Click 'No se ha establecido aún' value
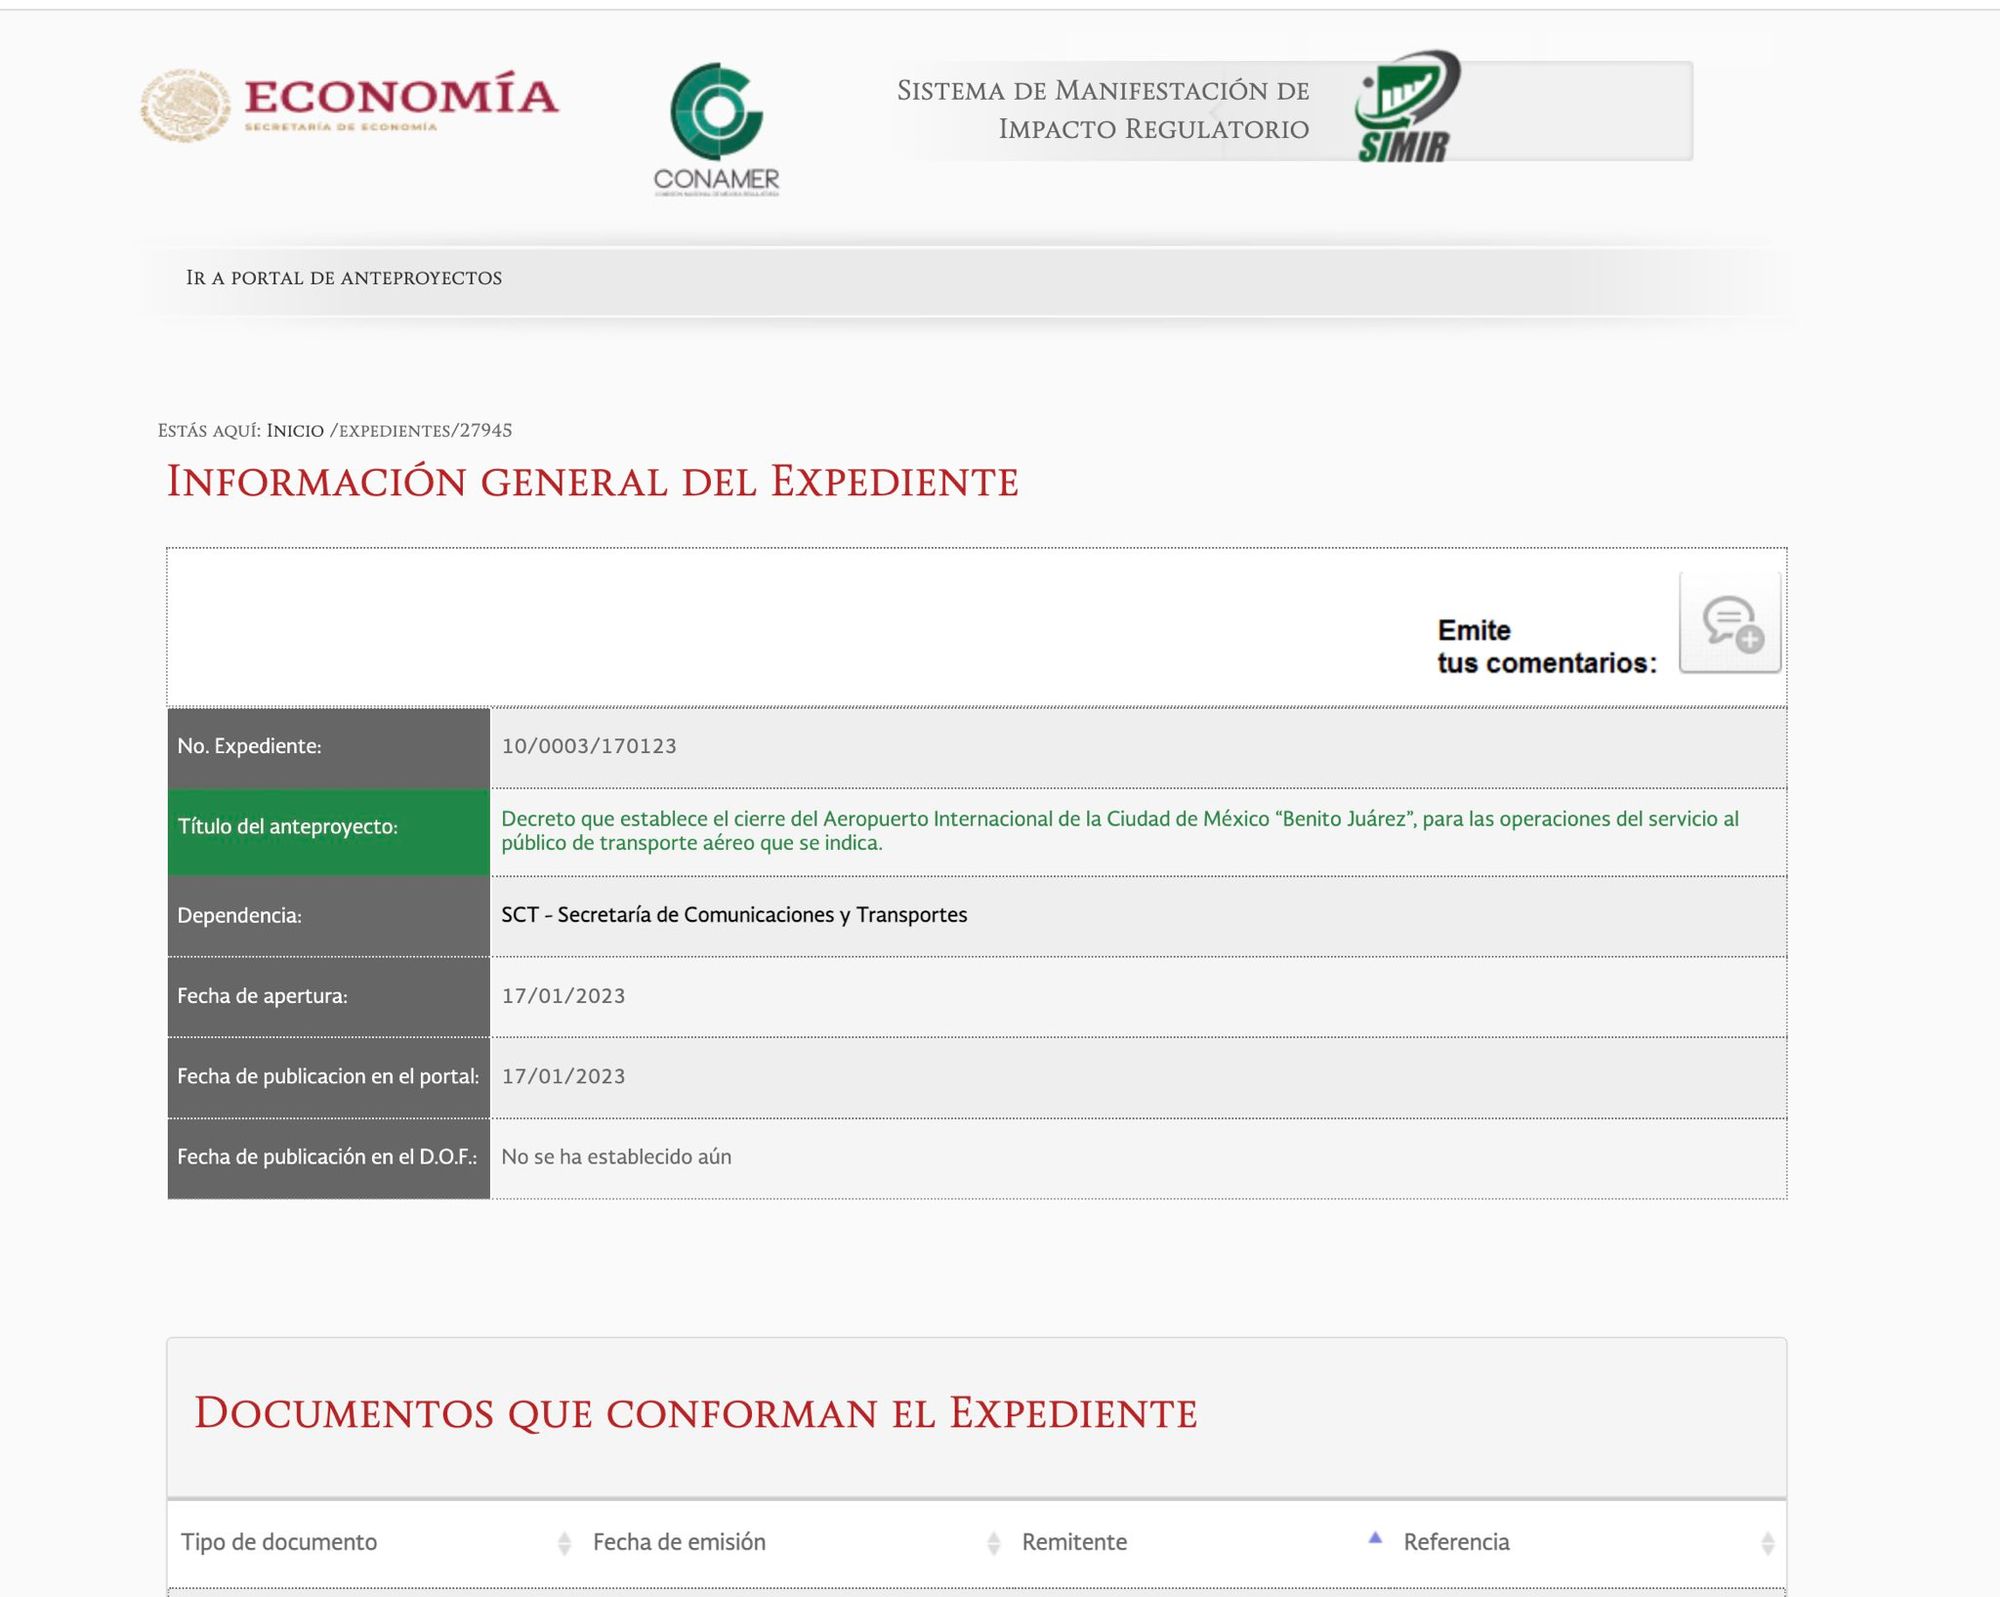The image size is (2000, 1597). [616, 1157]
